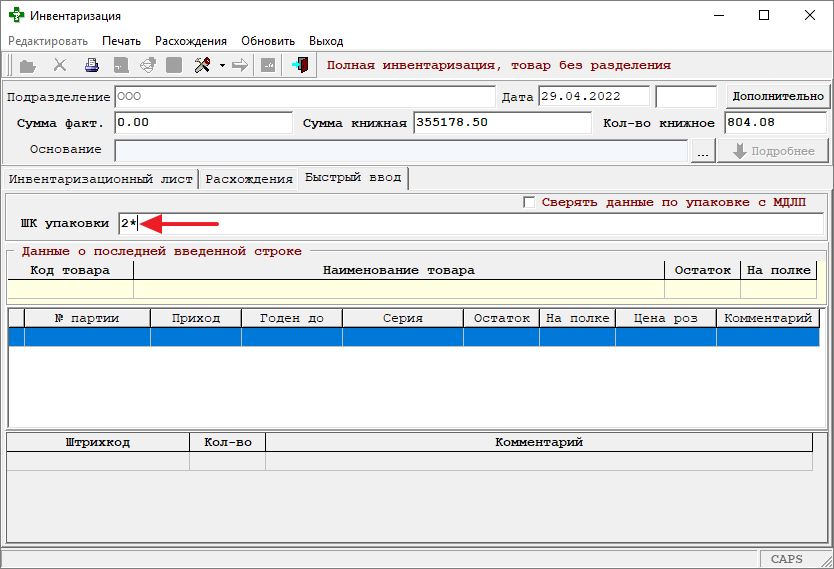Click the right arrow toolbar icon

coord(240,66)
